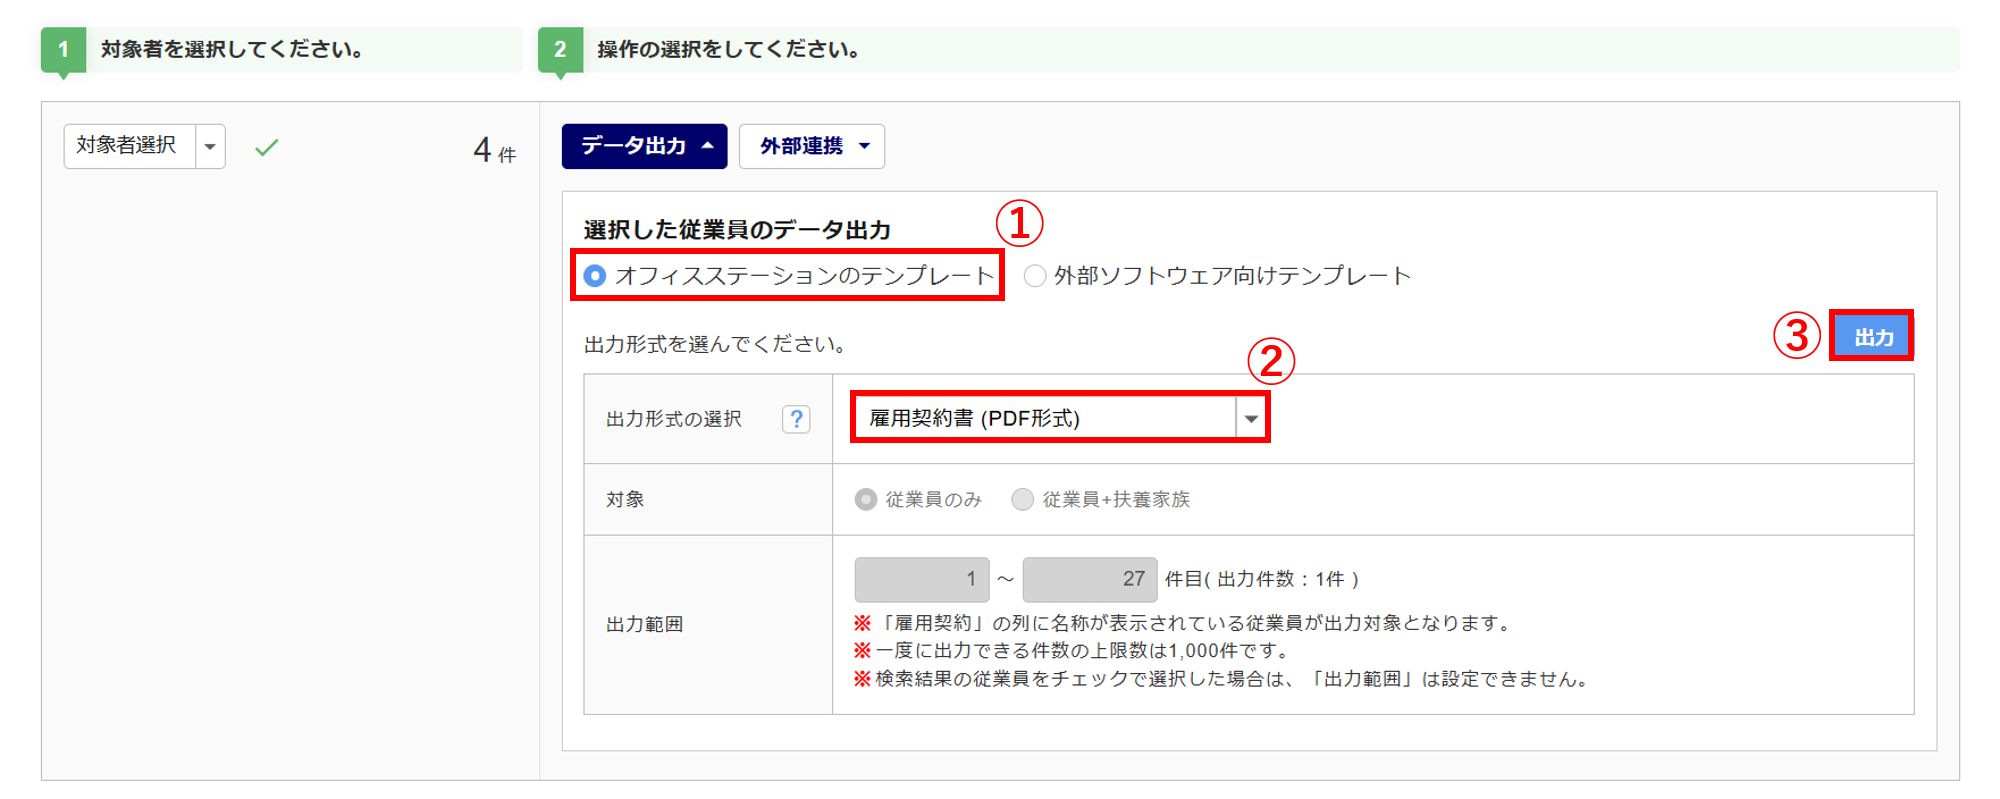This screenshot has width=2000, height=799.
Task: Click the 対象 row label
Action: pos(625,499)
